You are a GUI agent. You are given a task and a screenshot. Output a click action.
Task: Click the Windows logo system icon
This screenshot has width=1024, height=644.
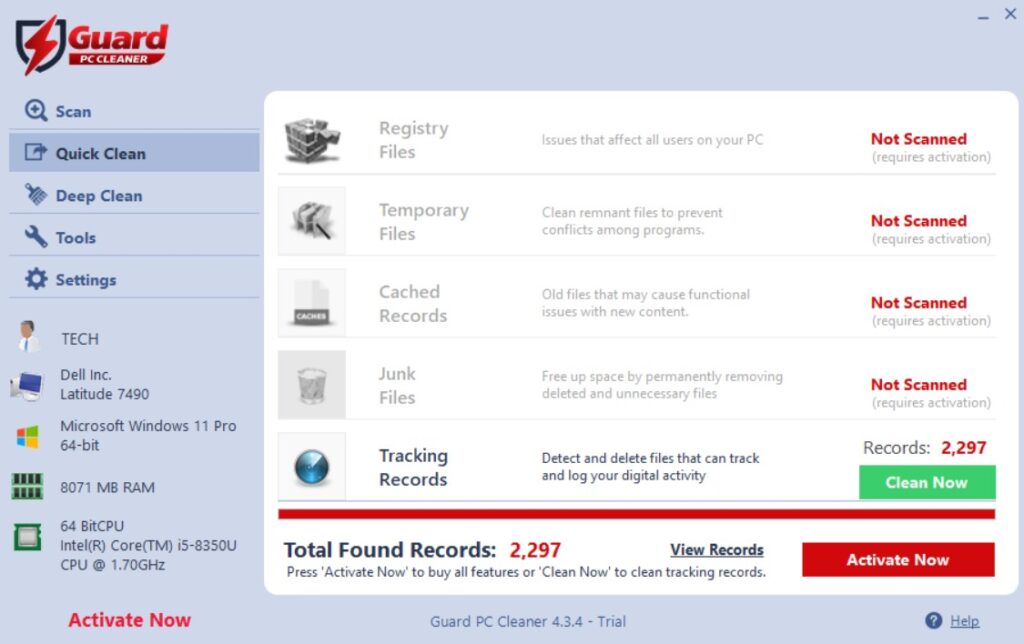27,436
